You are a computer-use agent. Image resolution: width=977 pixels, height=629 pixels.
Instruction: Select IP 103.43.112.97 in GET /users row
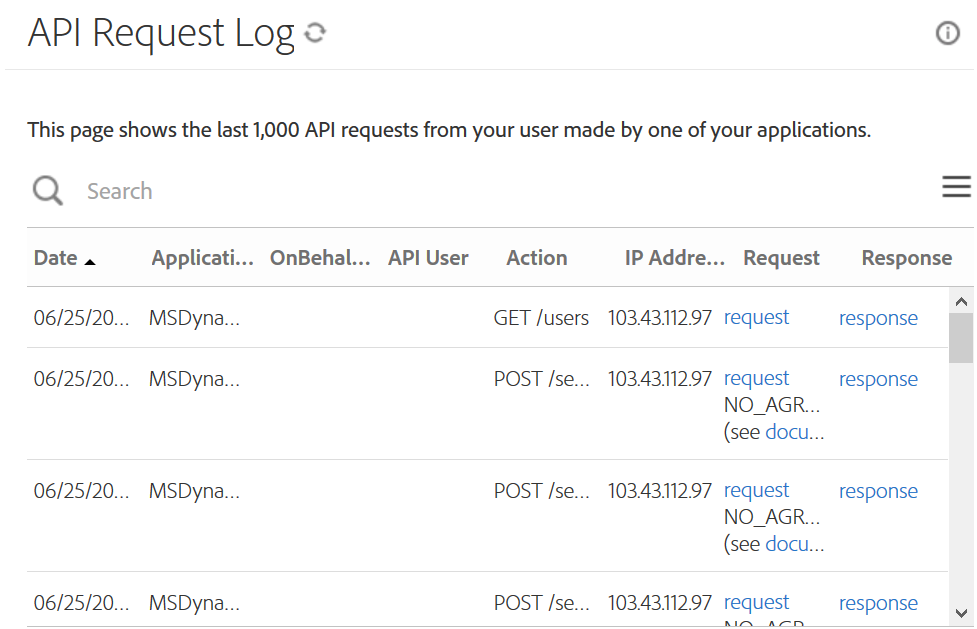[x=659, y=318]
